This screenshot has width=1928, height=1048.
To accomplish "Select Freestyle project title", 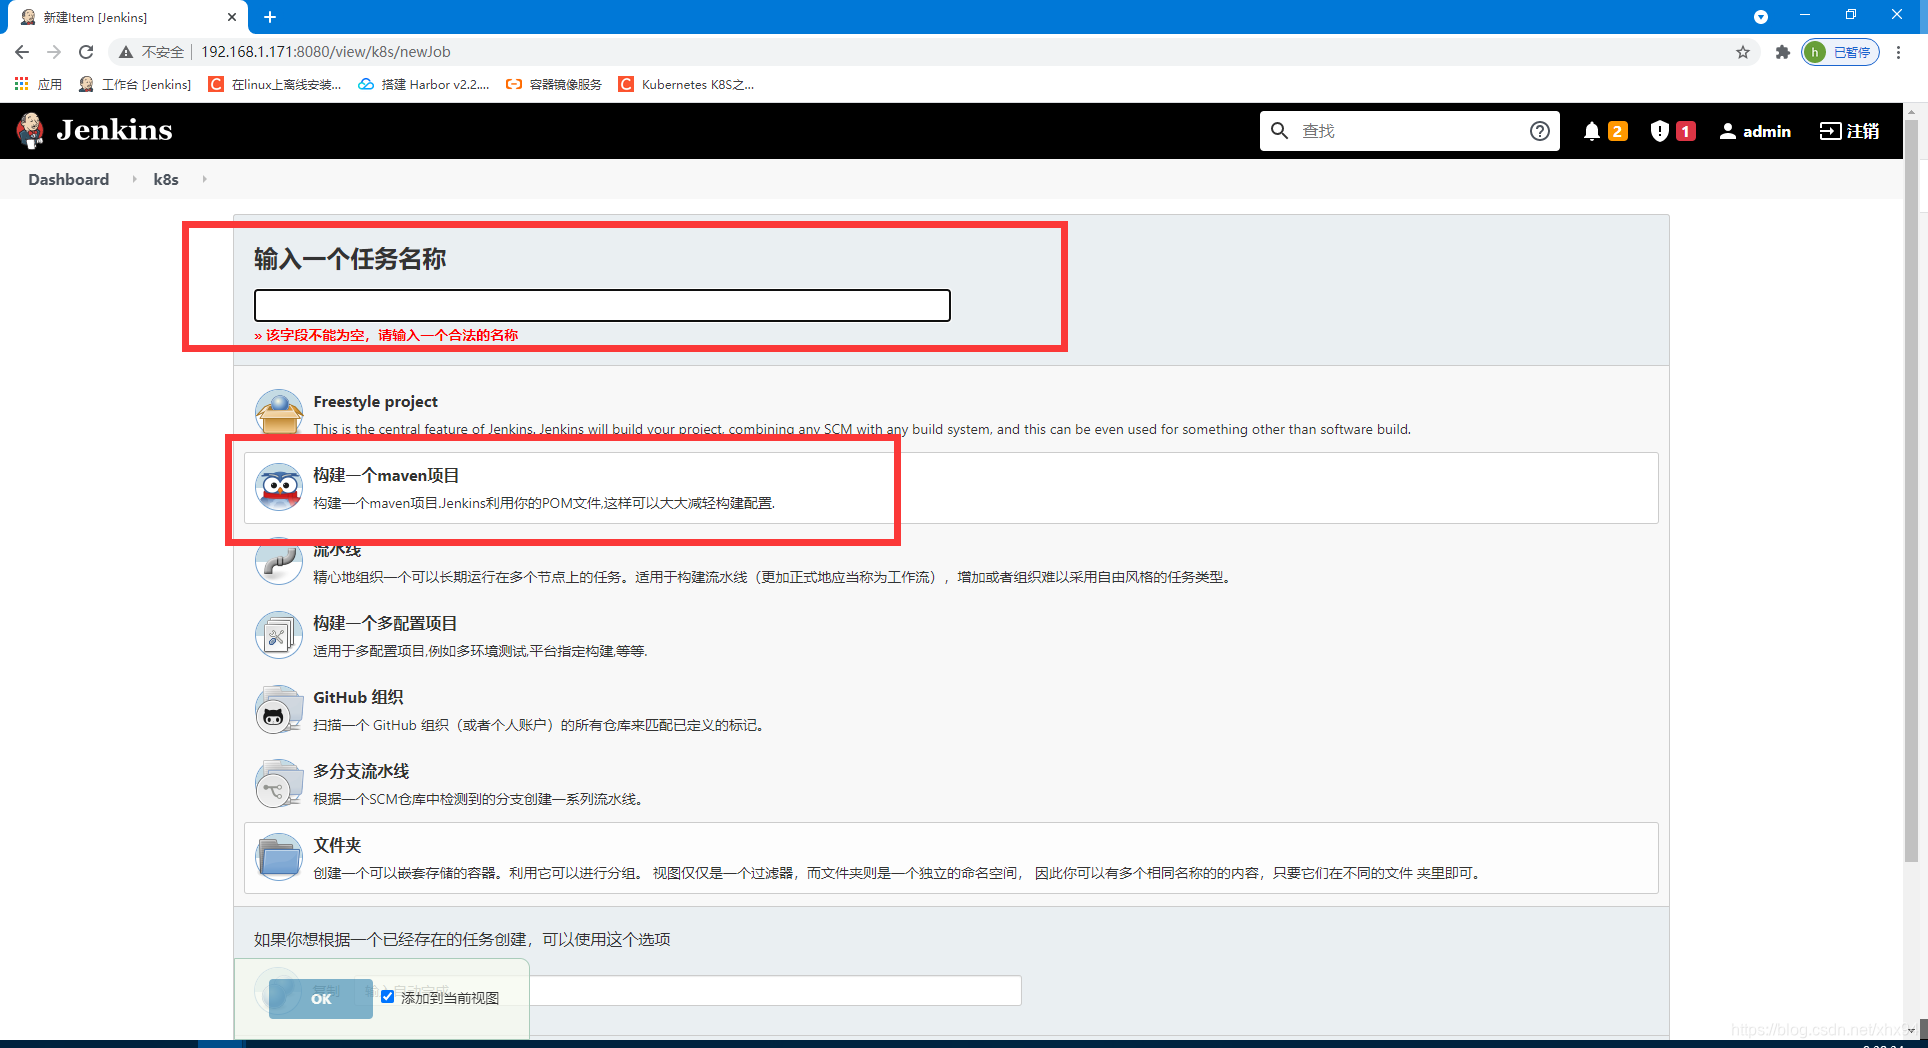I will coord(376,401).
